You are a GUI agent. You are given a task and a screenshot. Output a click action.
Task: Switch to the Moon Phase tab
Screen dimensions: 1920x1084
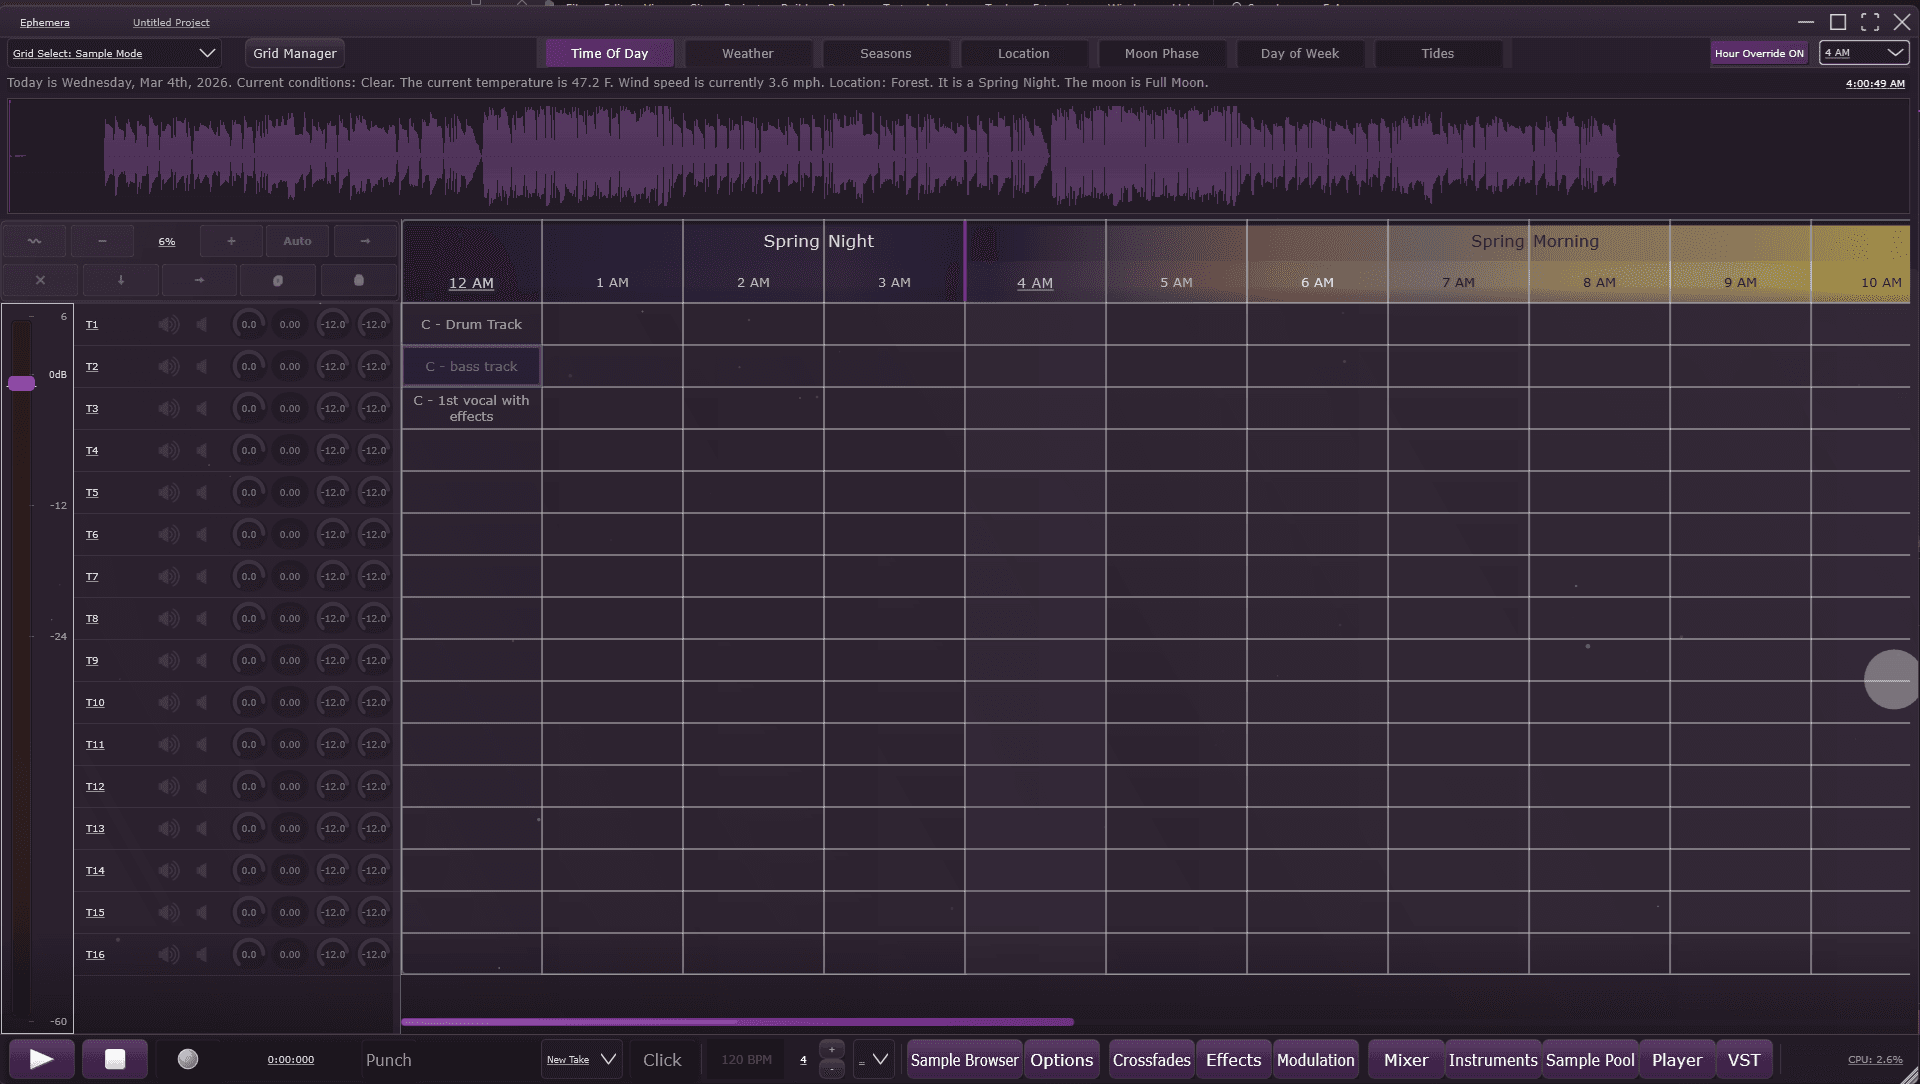tap(1161, 54)
